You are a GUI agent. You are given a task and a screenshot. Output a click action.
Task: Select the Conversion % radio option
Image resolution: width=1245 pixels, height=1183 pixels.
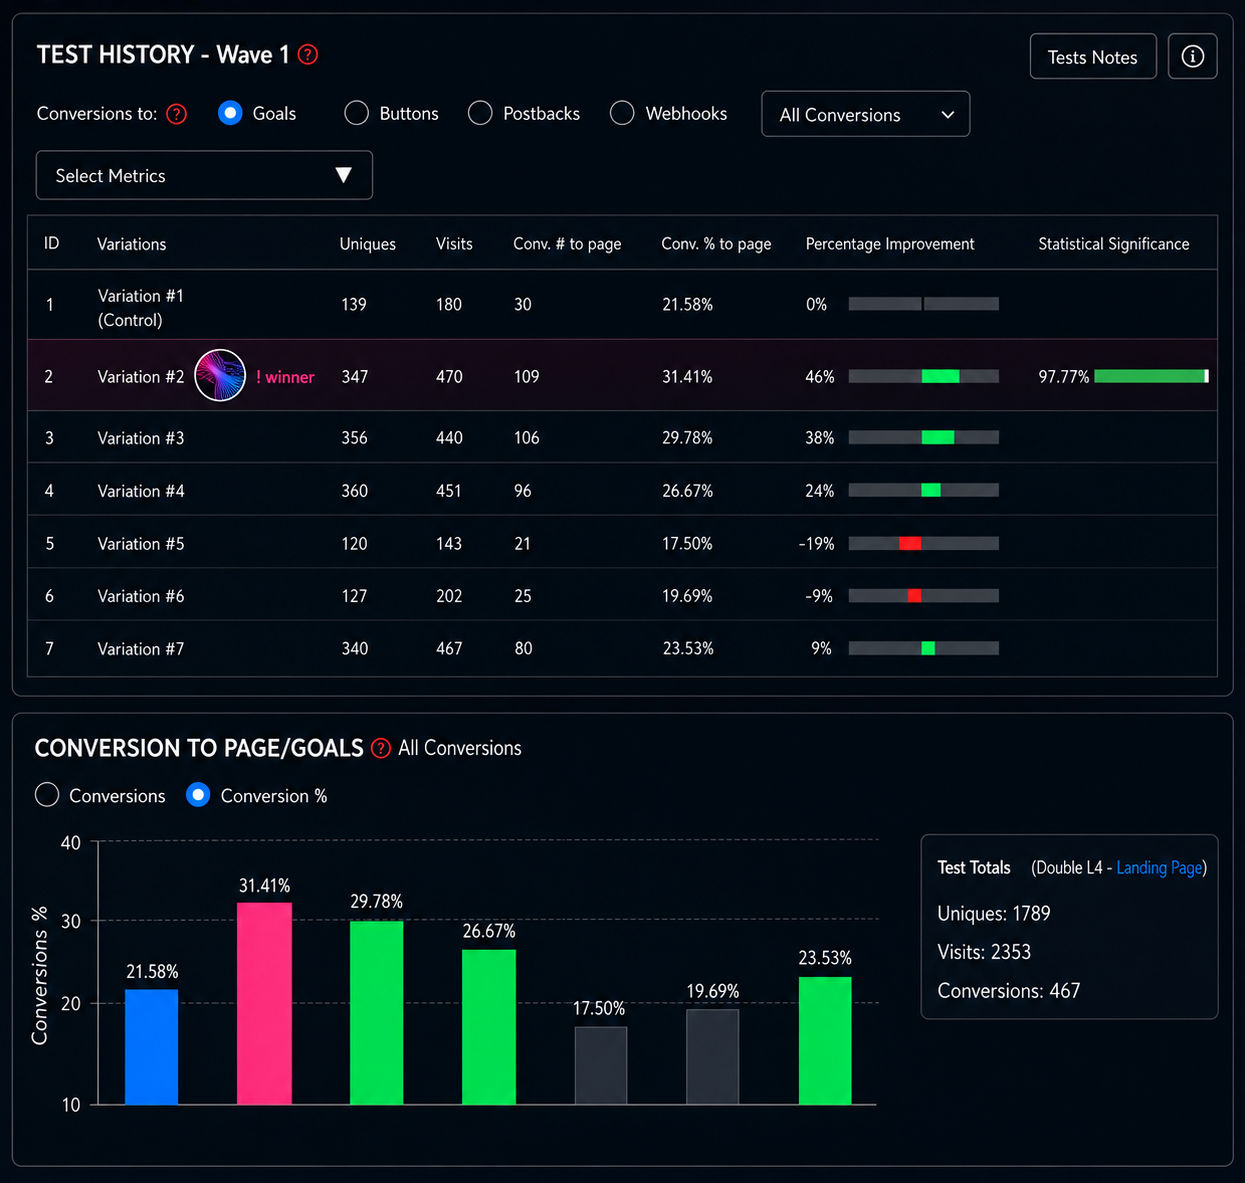coord(198,795)
